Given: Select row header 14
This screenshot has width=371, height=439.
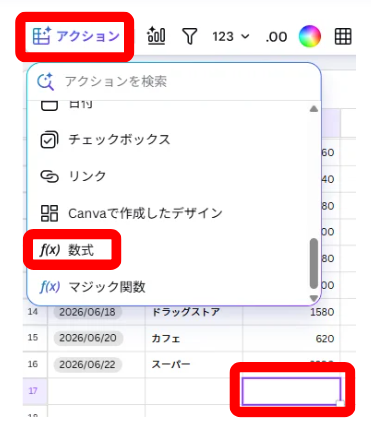Looking at the screenshot, I should [x=35, y=312].
